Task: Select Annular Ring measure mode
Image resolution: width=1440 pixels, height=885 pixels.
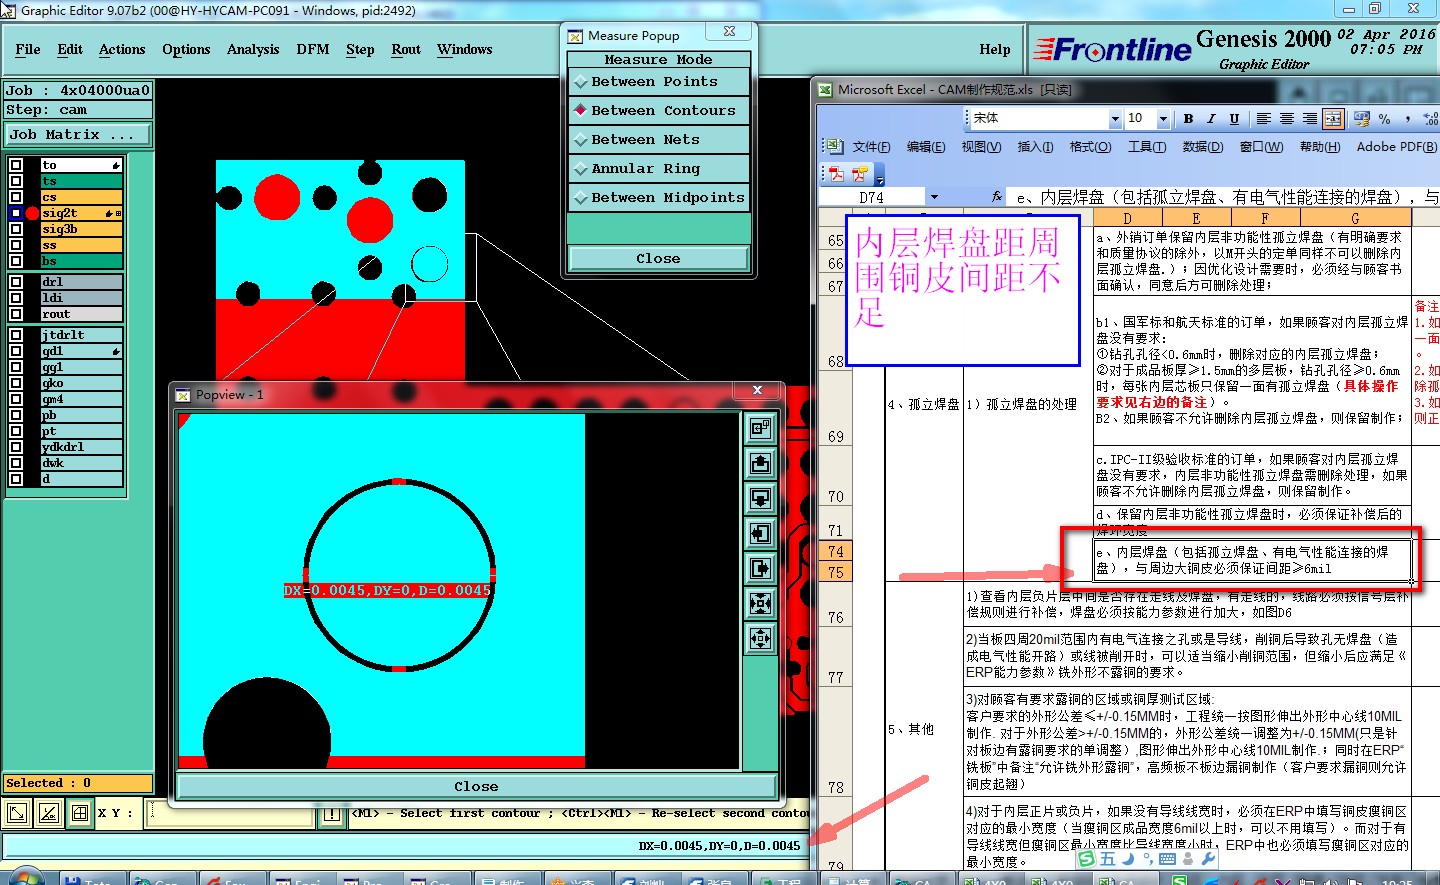Action: pos(658,169)
